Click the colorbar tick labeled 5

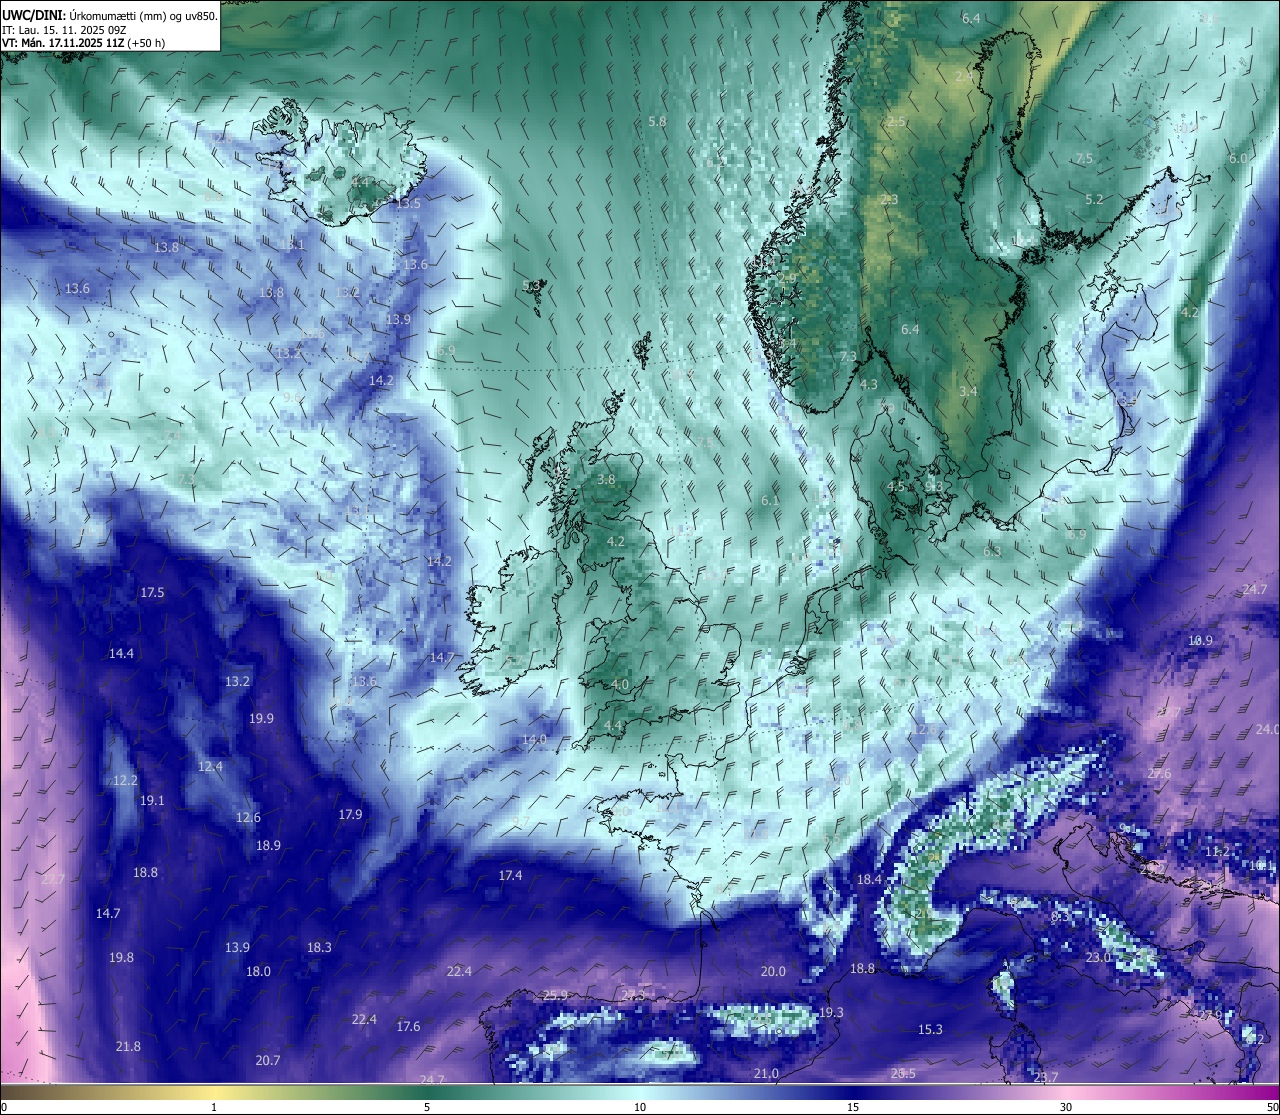[427, 1107]
